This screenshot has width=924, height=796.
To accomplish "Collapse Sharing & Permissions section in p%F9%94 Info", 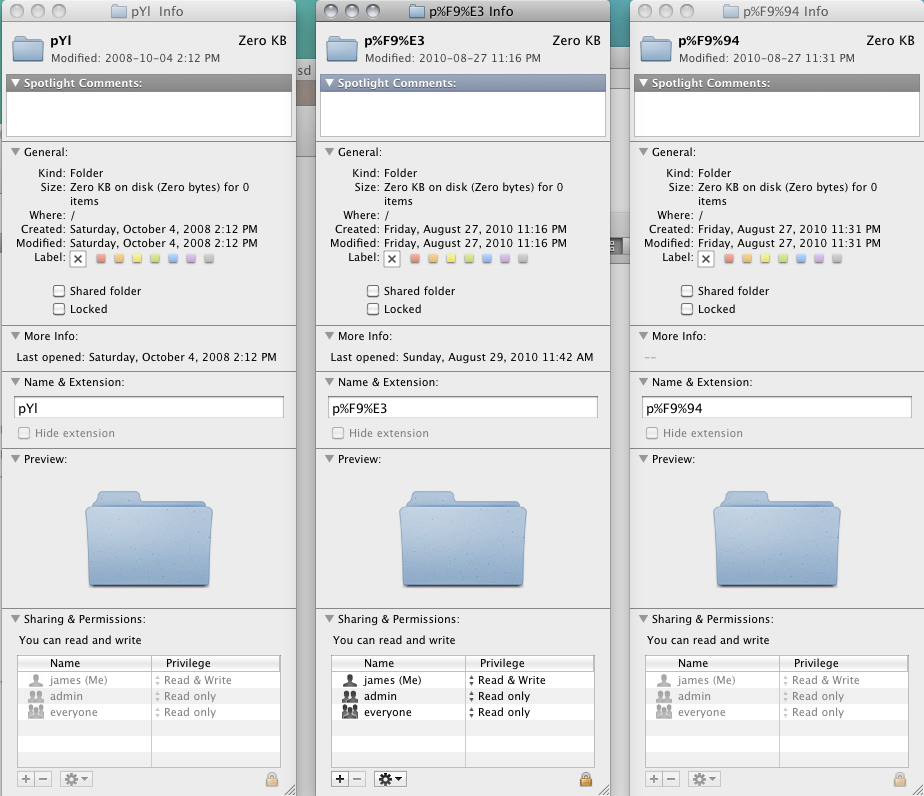I will tap(644, 619).
